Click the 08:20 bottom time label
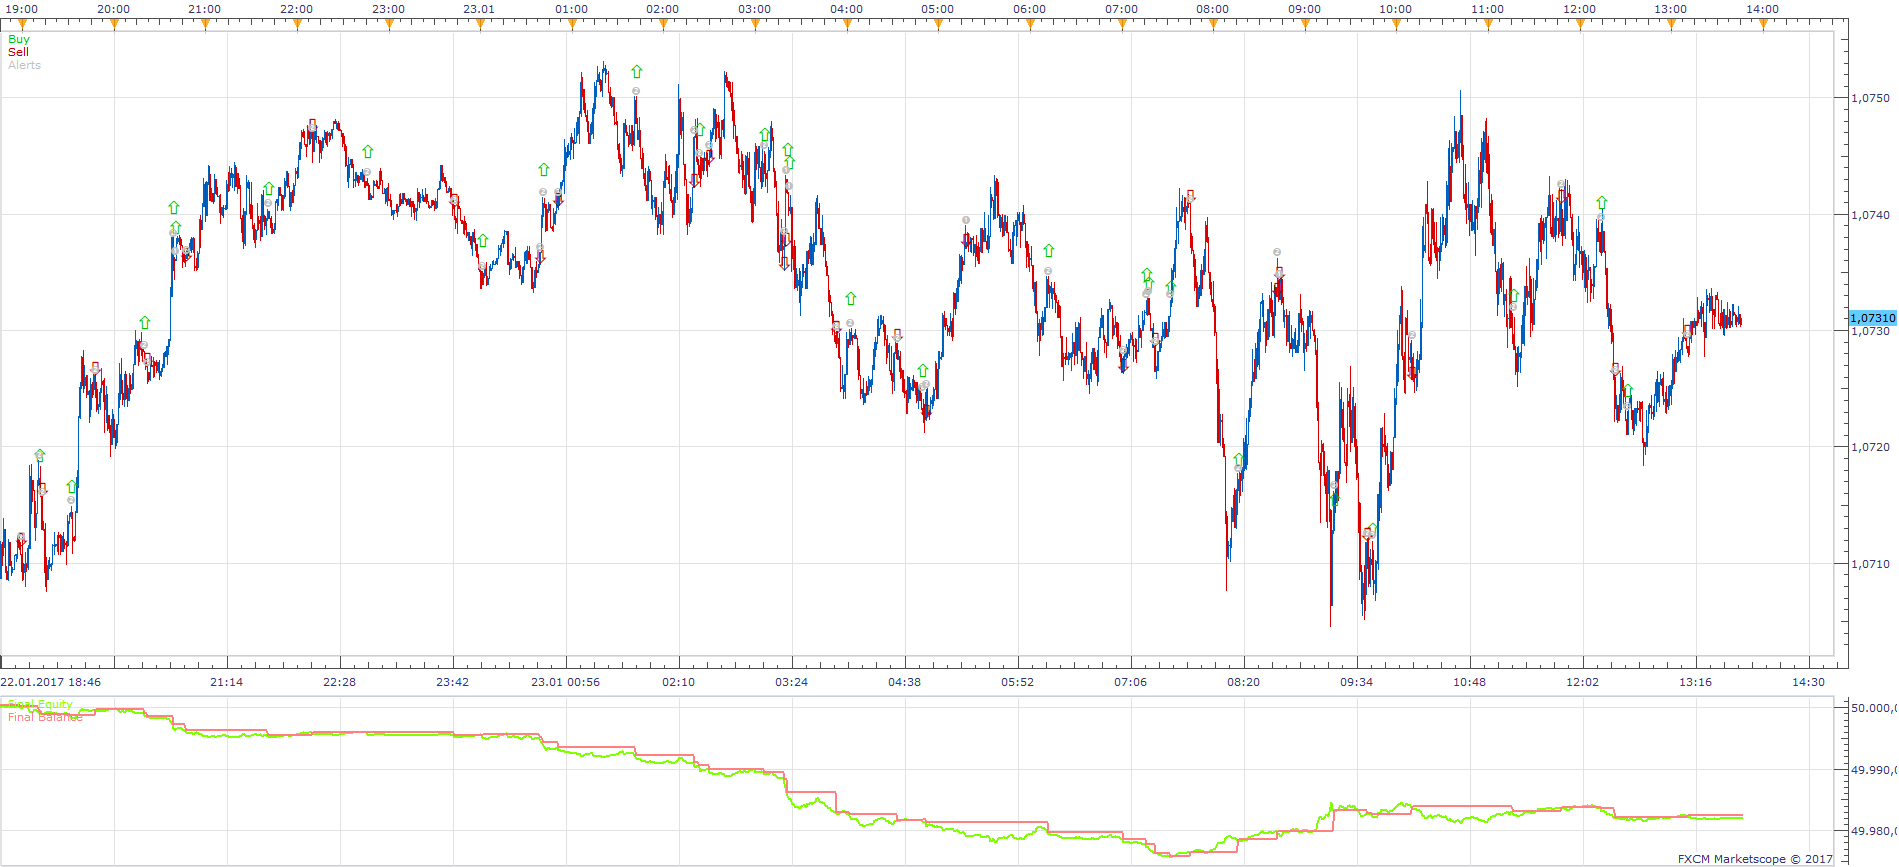 (x=1244, y=682)
